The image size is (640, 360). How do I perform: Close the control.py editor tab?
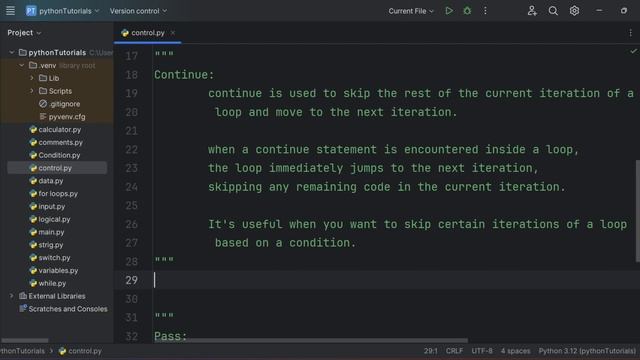point(173,33)
